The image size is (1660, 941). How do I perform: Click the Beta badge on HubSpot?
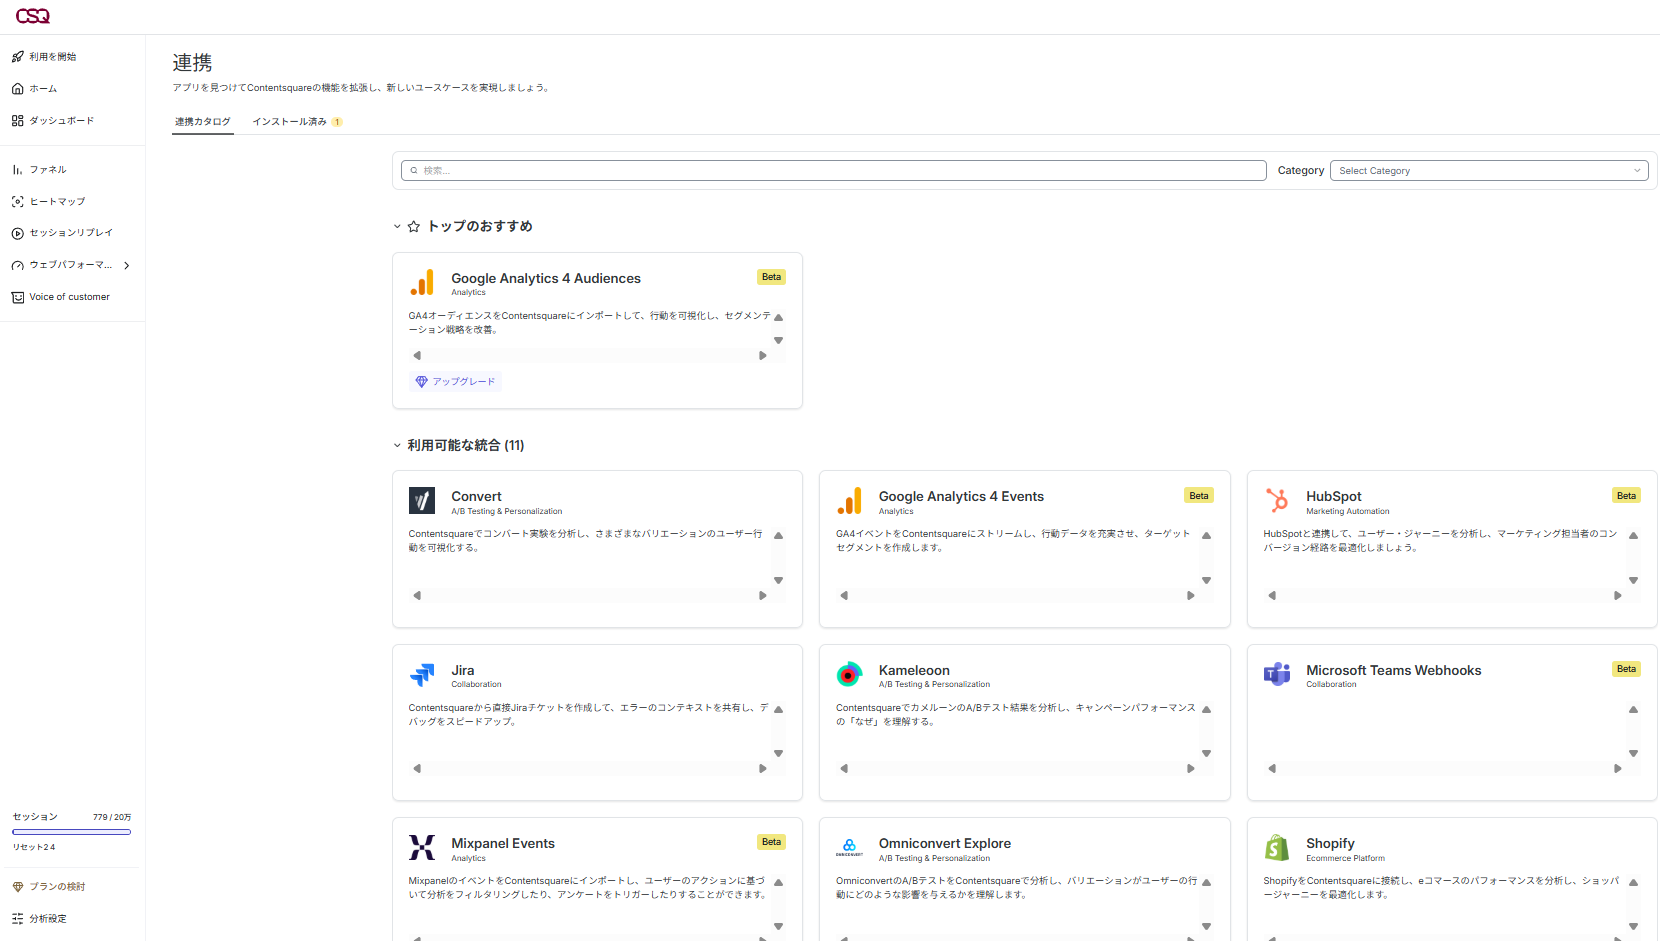(x=1626, y=496)
